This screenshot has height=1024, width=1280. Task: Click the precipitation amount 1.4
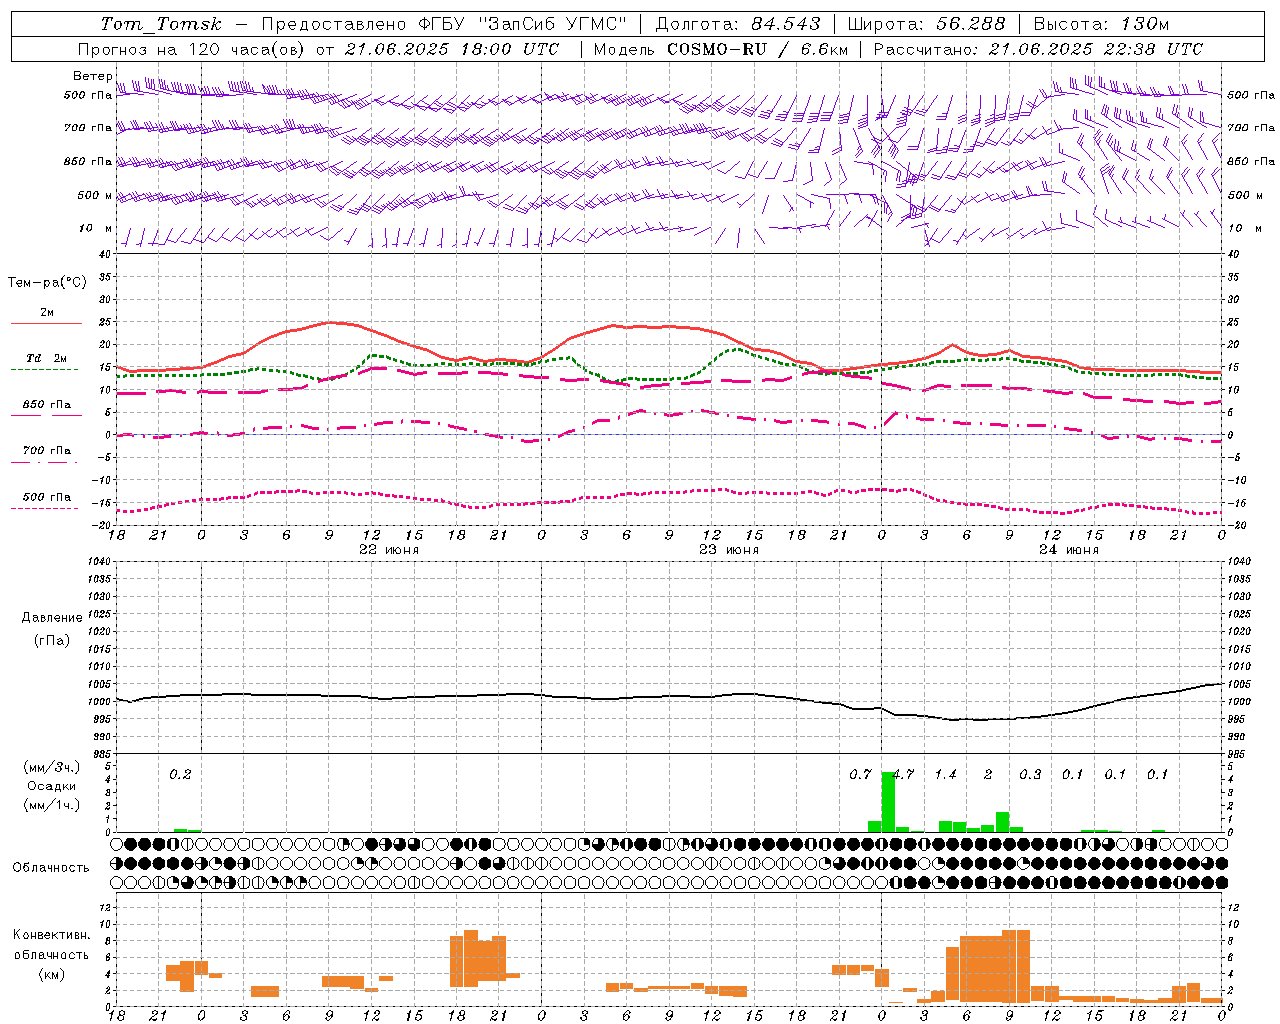tap(945, 775)
